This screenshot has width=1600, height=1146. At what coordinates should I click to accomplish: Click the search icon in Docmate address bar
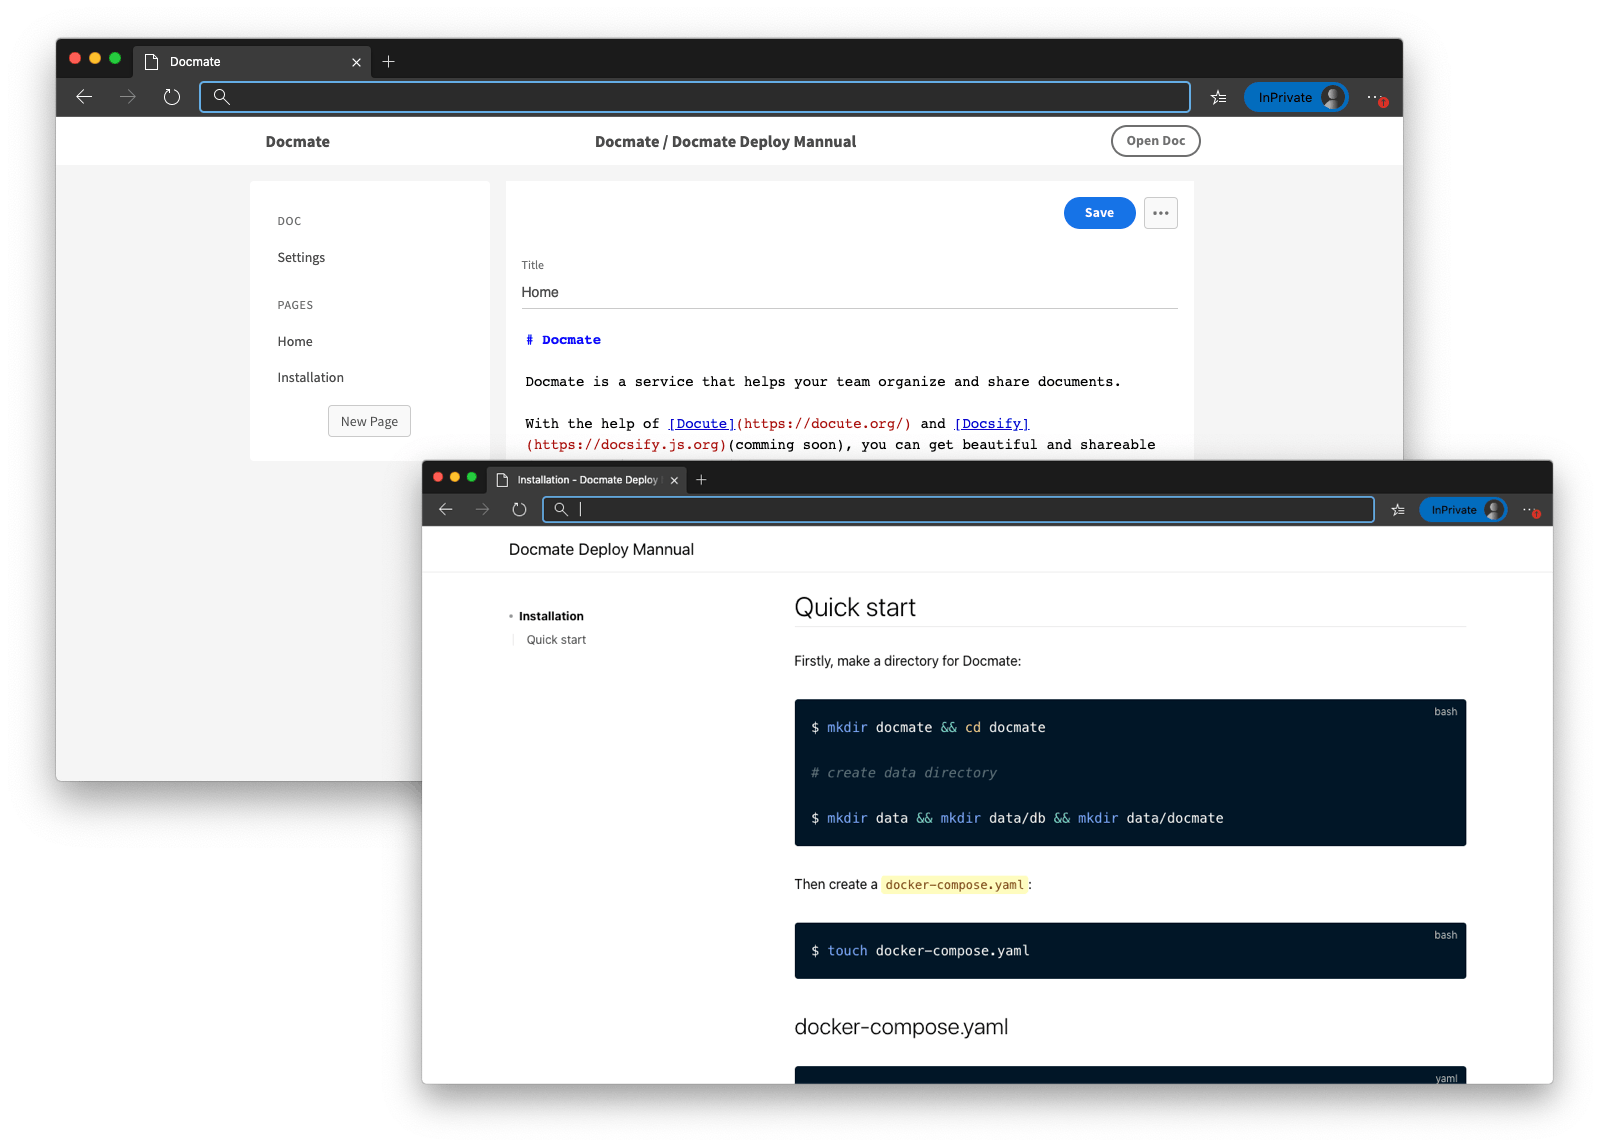click(222, 97)
